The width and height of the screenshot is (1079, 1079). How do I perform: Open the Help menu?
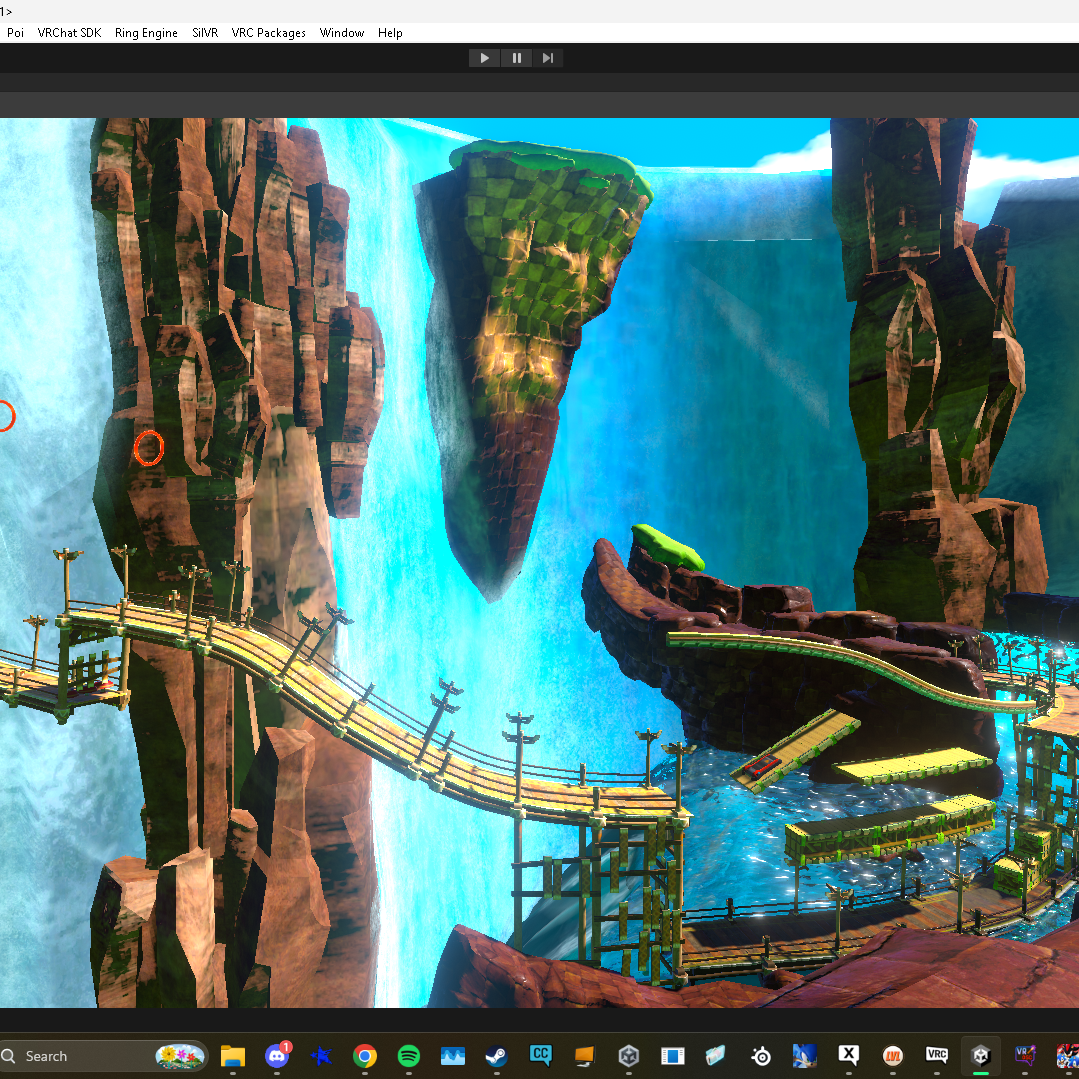tap(390, 33)
